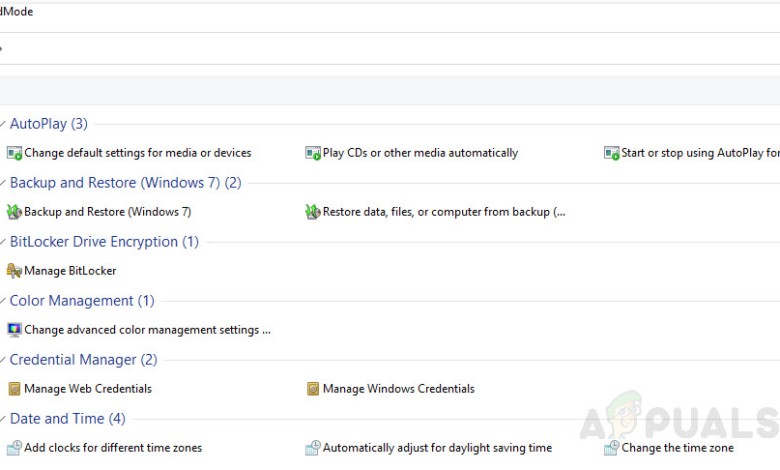
Task: Collapse the Date and Time (4) group
Action: click(2, 419)
